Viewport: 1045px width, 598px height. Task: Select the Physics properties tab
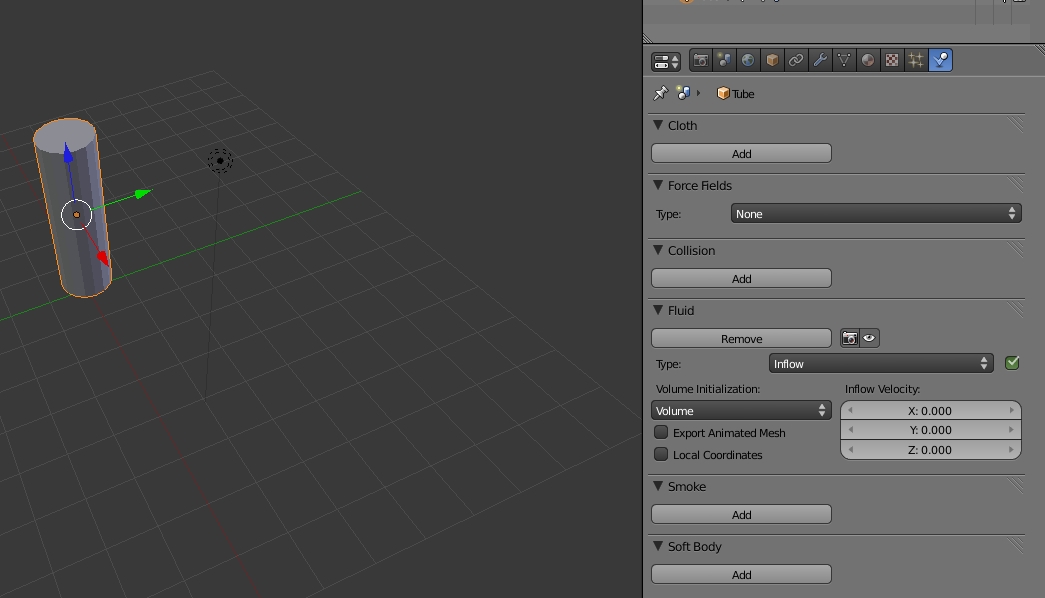(x=940, y=61)
